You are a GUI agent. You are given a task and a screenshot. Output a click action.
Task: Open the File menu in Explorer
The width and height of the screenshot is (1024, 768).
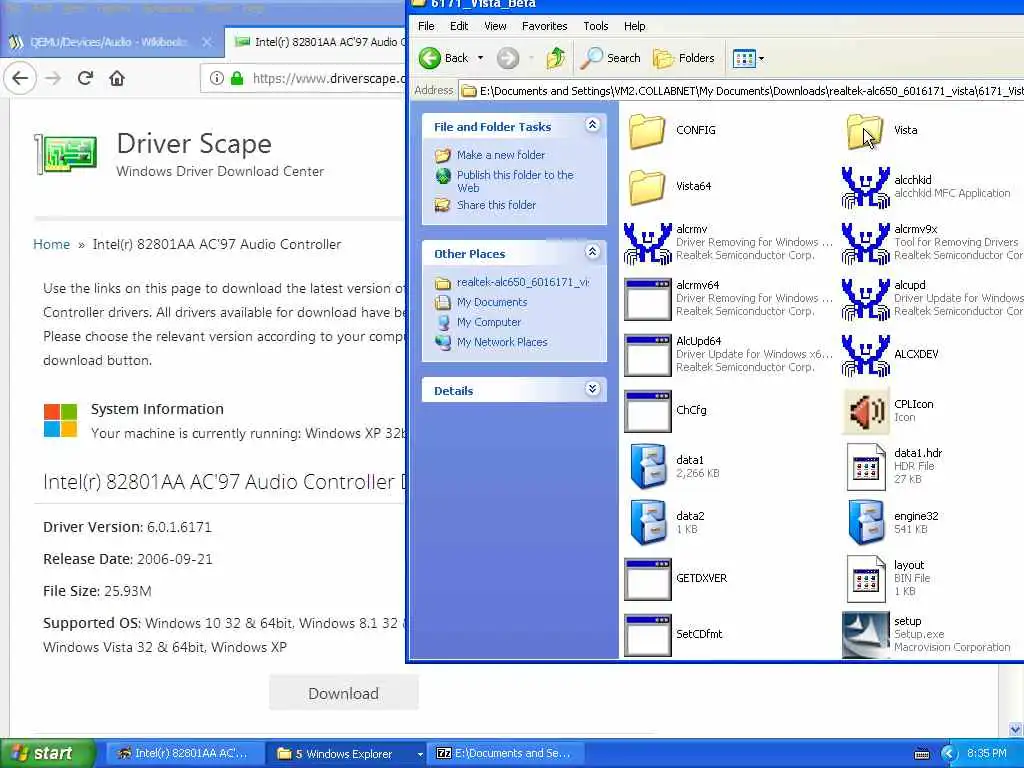(x=426, y=26)
